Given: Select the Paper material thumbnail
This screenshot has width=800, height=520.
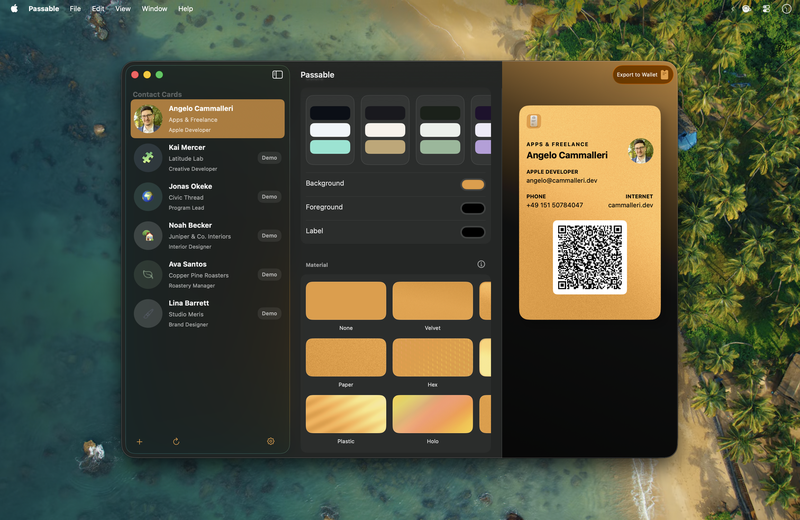Looking at the screenshot, I should tap(346, 357).
